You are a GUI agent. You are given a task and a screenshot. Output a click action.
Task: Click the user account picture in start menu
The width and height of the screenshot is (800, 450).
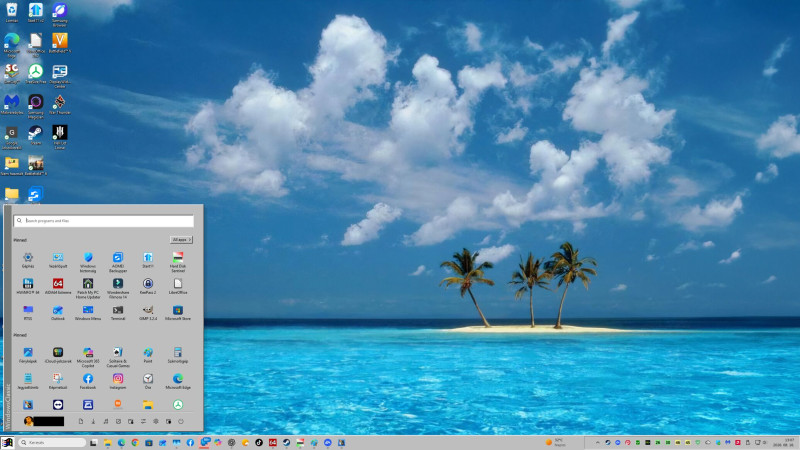(x=29, y=421)
